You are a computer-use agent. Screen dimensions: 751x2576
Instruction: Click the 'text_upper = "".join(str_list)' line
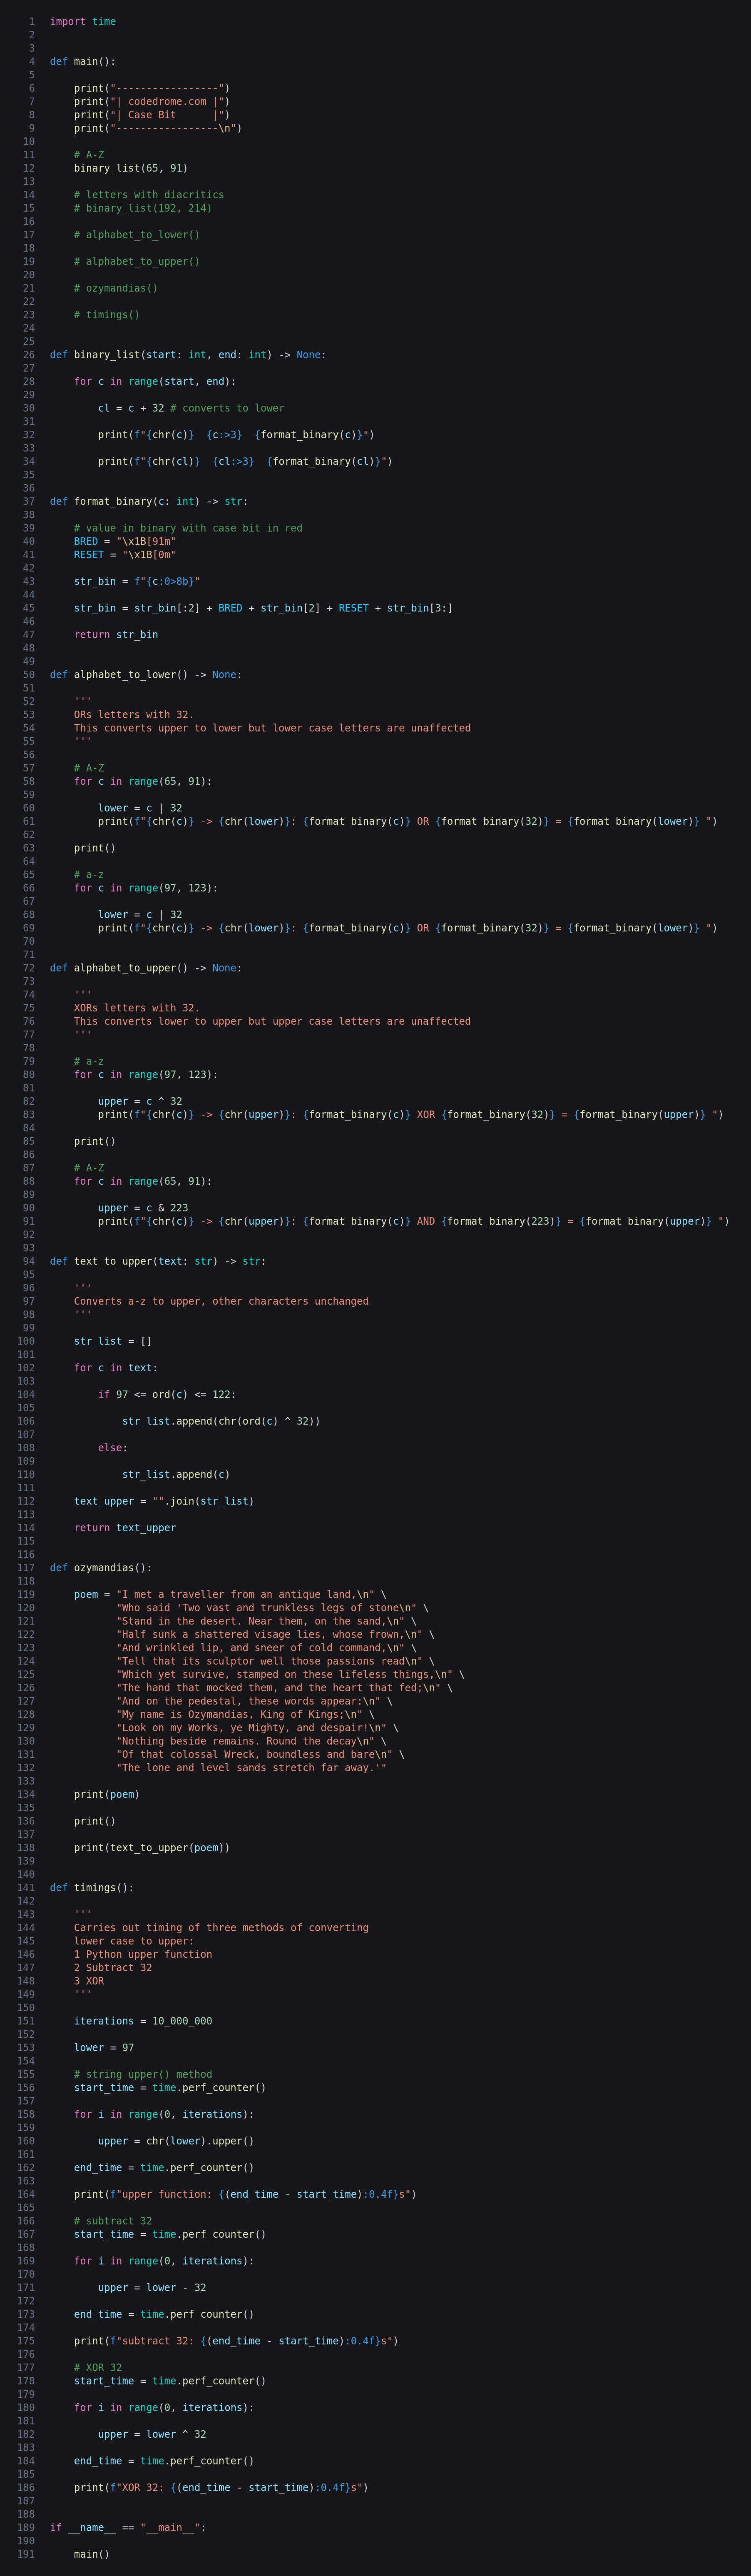164,1501
